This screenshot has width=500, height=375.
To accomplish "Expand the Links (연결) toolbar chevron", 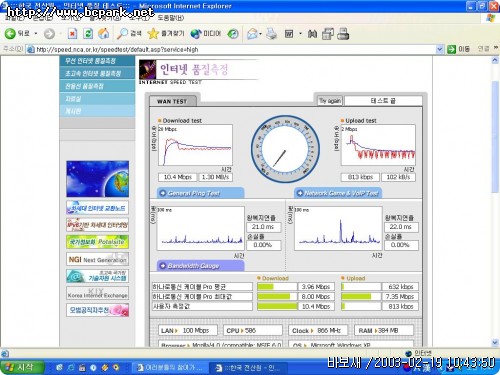I will click(x=496, y=48).
